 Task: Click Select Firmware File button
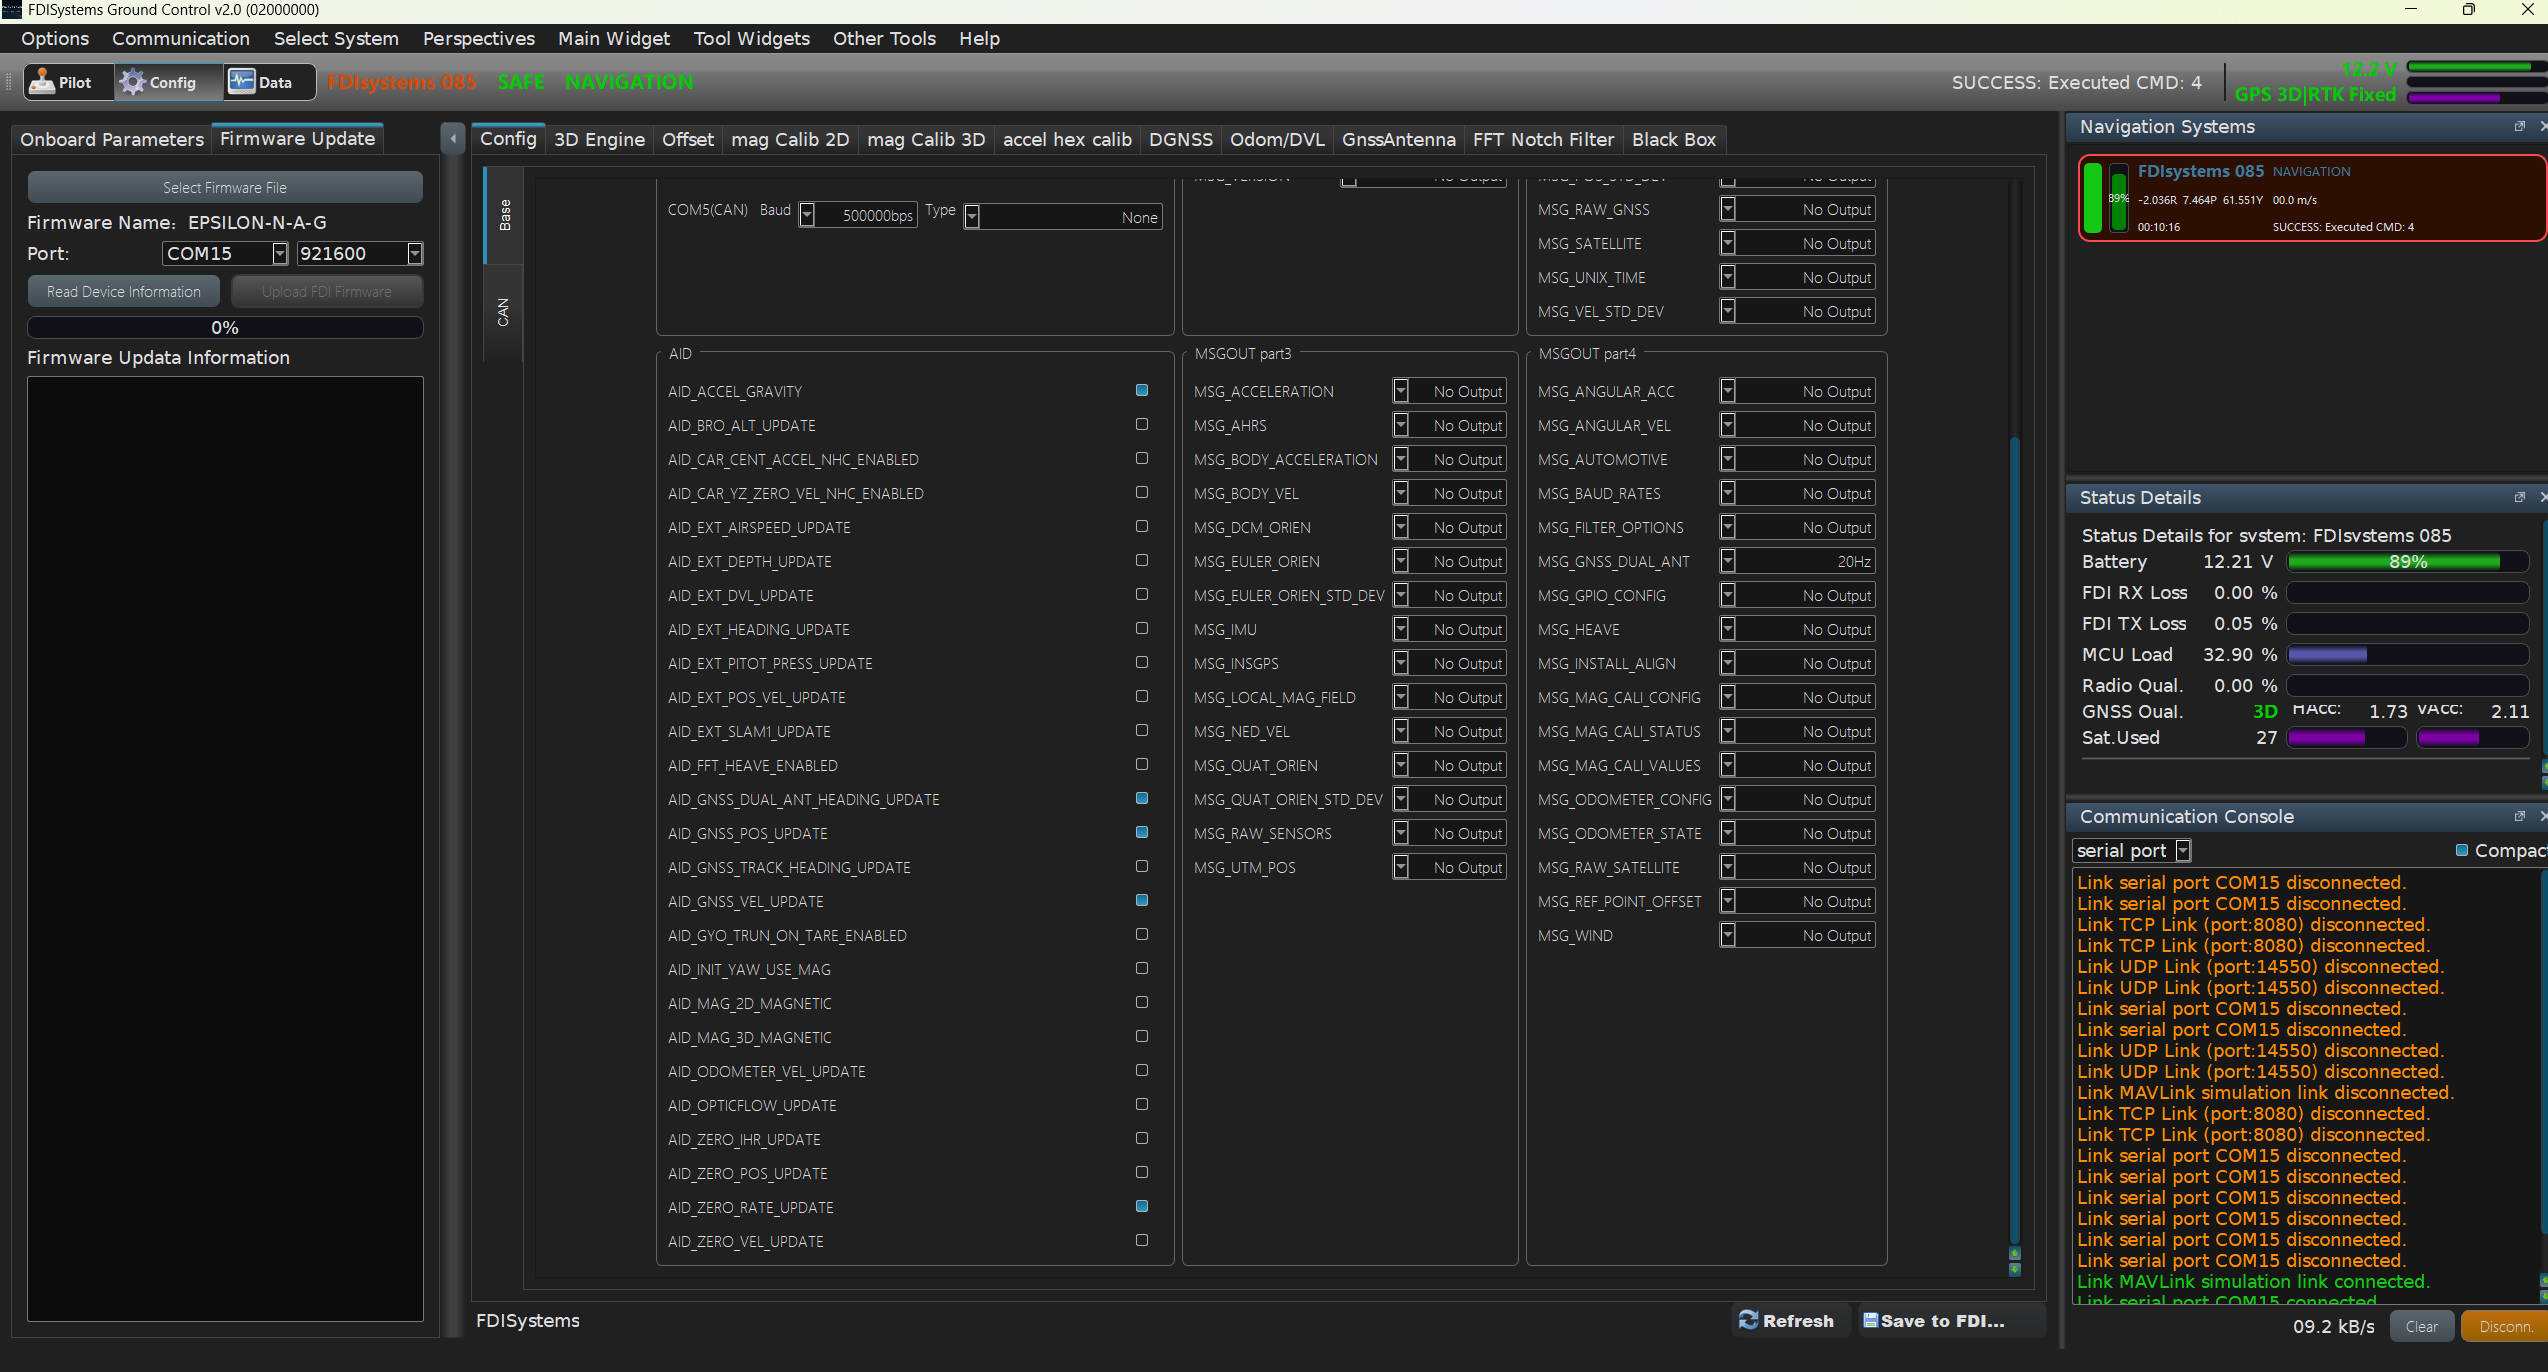225,188
